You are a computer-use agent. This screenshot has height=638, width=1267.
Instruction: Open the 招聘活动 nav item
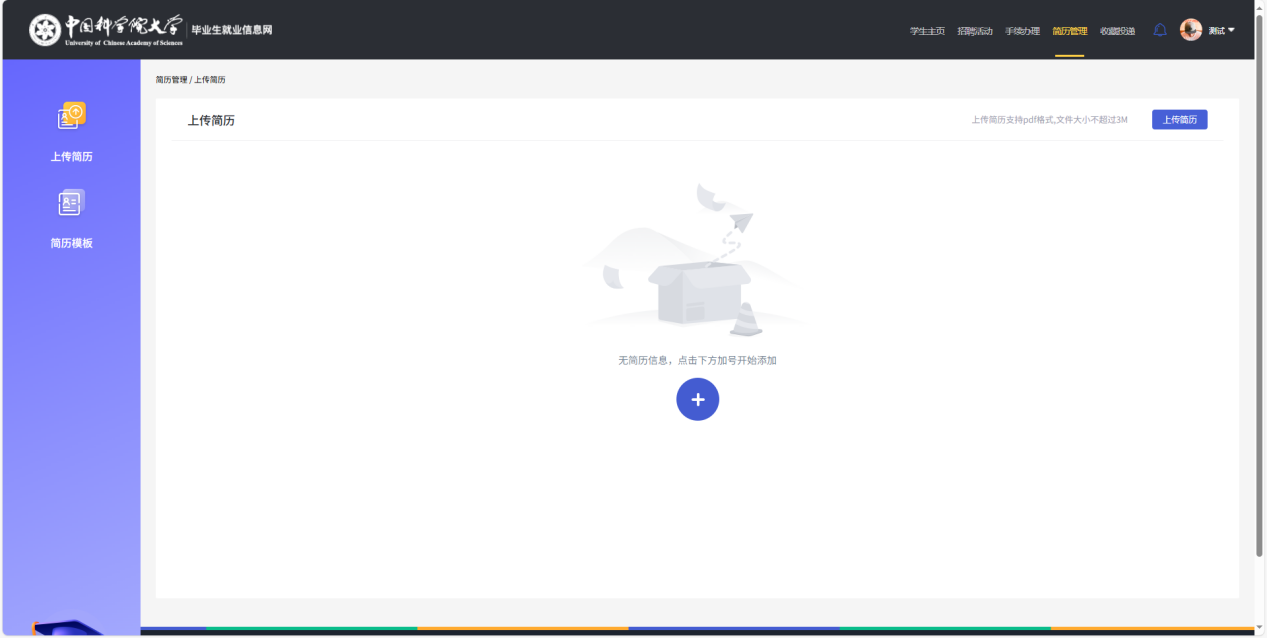point(975,31)
